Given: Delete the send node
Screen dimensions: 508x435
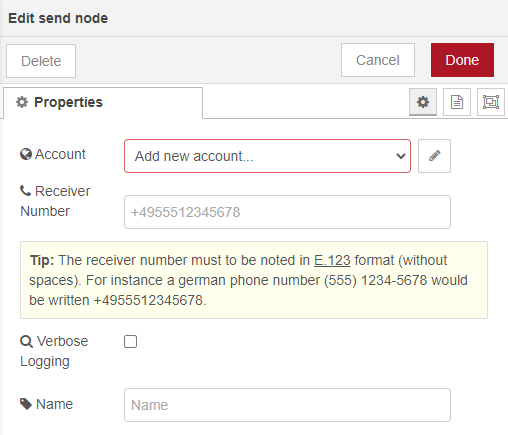Looking at the screenshot, I should tap(41, 61).
